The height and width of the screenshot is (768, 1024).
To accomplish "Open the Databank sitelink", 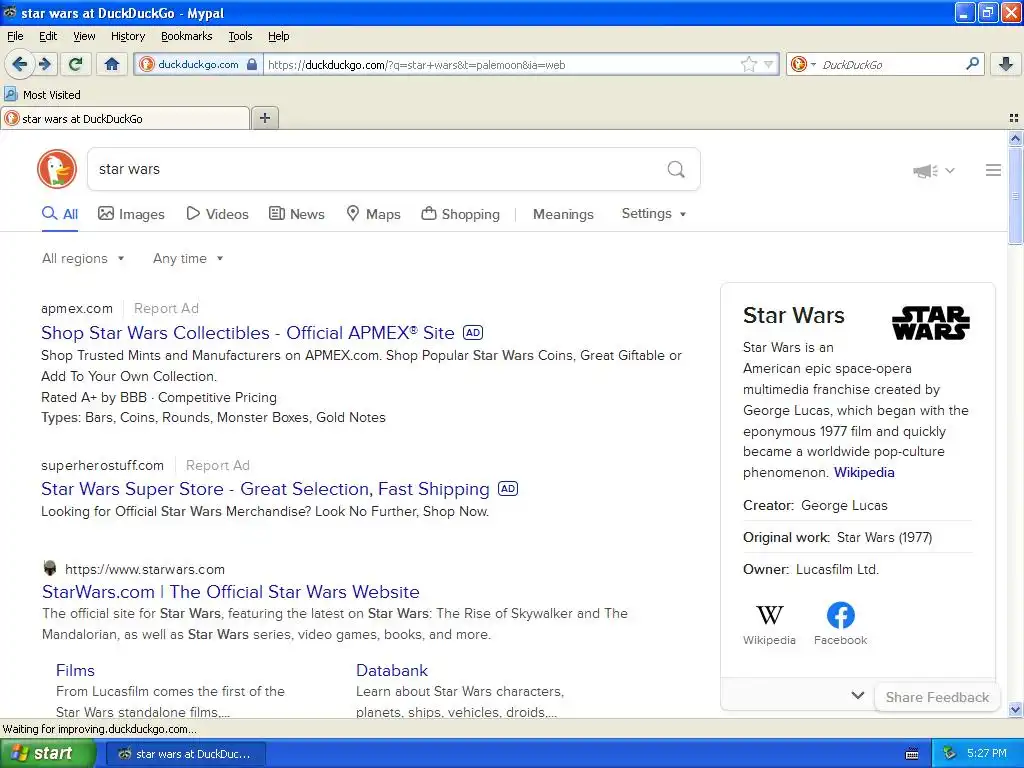I will pos(392,670).
